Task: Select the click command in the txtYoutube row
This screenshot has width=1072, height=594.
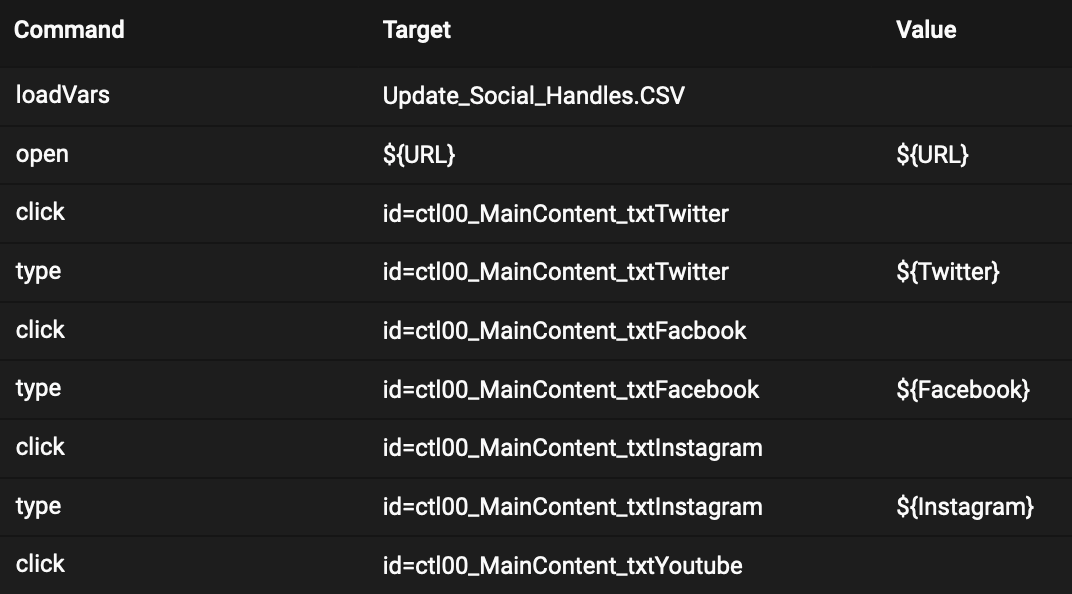Action: 40,565
